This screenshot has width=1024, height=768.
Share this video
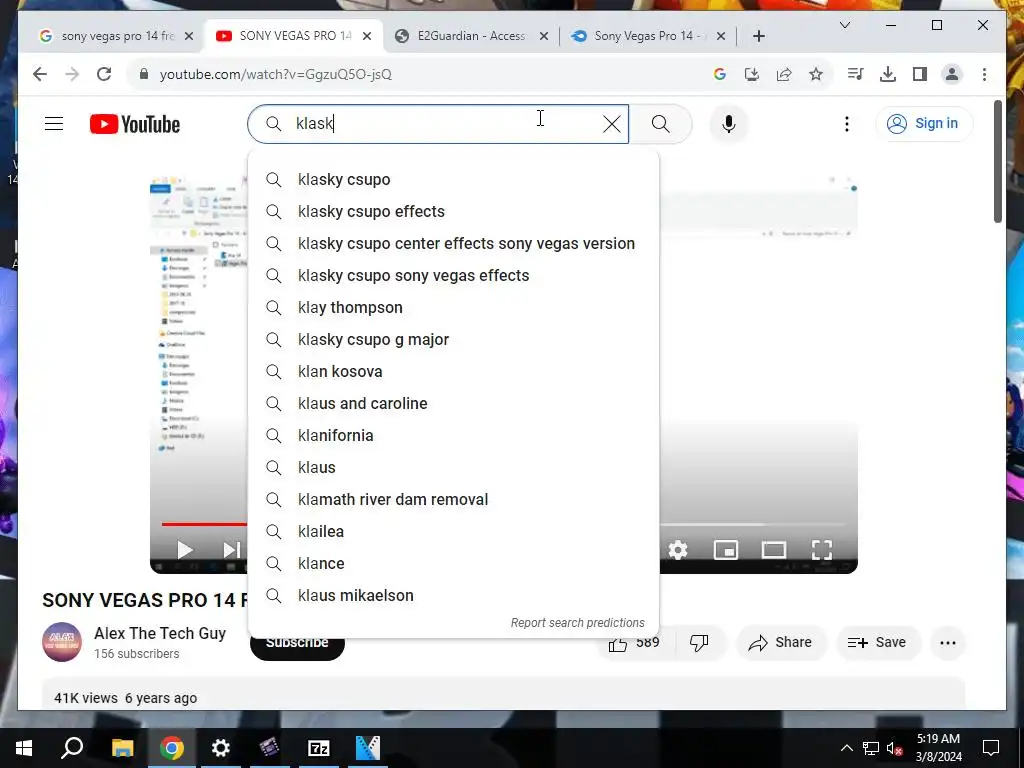click(x=781, y=643)
